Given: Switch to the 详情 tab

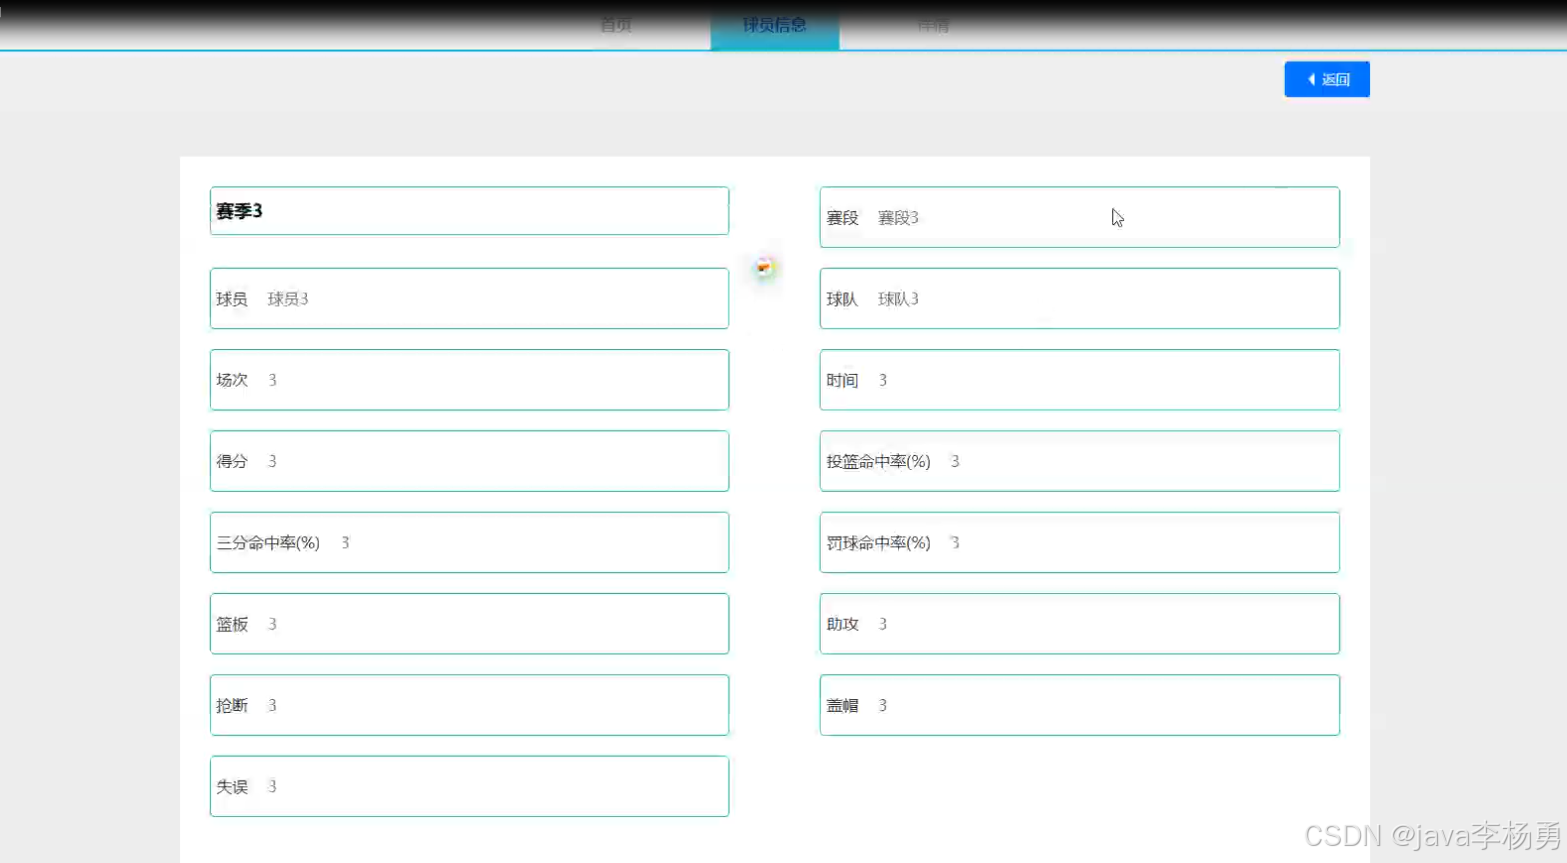Looking at the screenshot, I should [x=932, y=25].
